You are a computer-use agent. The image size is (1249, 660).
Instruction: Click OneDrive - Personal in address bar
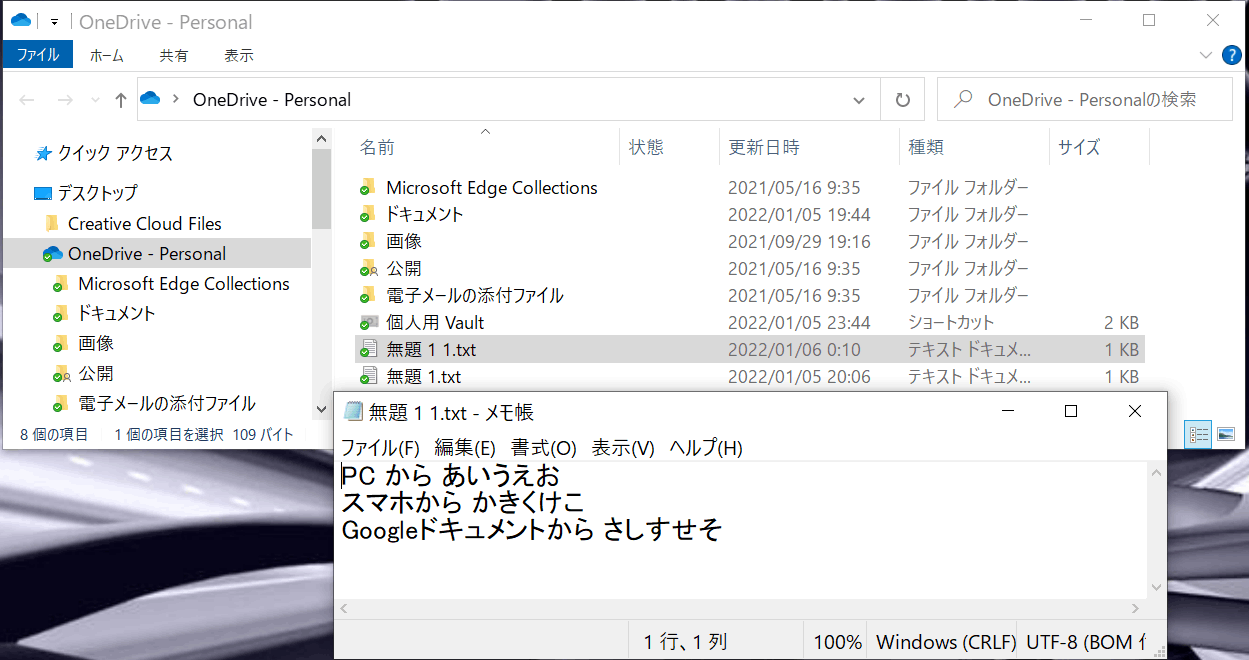[272, 100]
